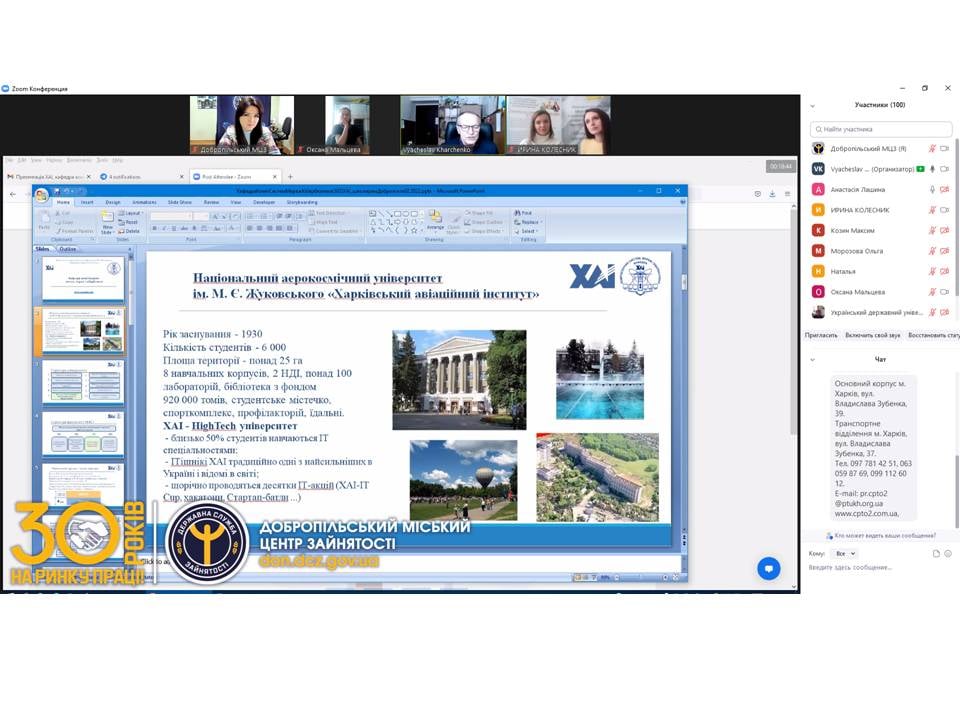The image size is (960, 720).
Task: Open a new browser tab with plus
Action: coord(290,177)
